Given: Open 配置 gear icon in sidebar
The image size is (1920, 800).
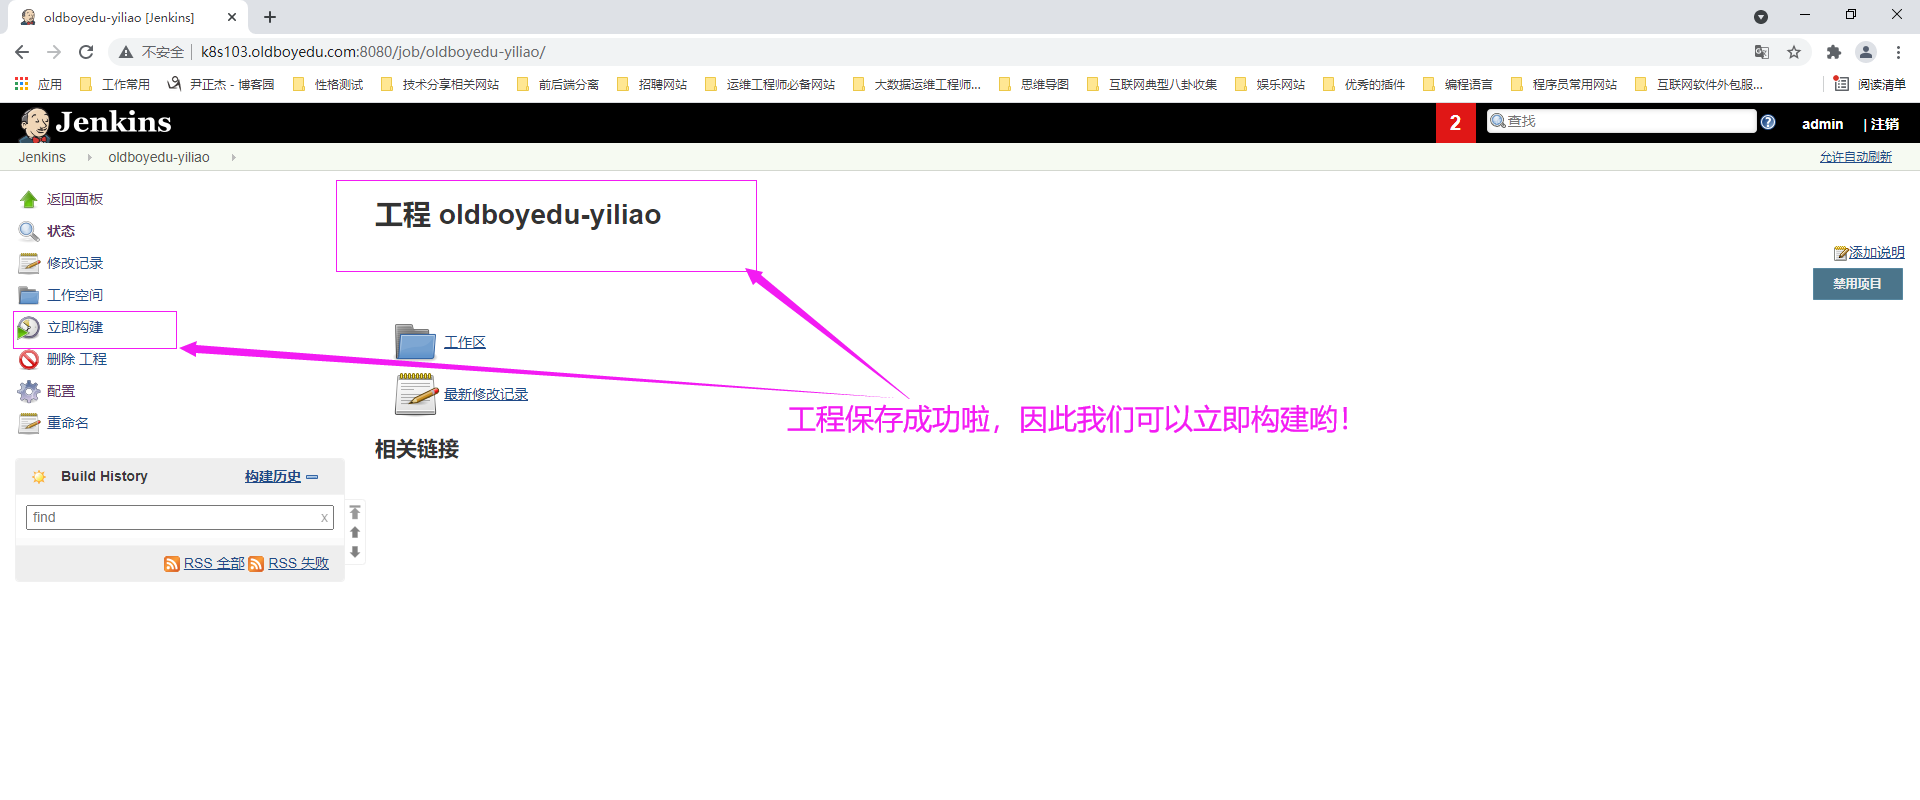Looking at the screenshot, I should click(x=29, y=392).
